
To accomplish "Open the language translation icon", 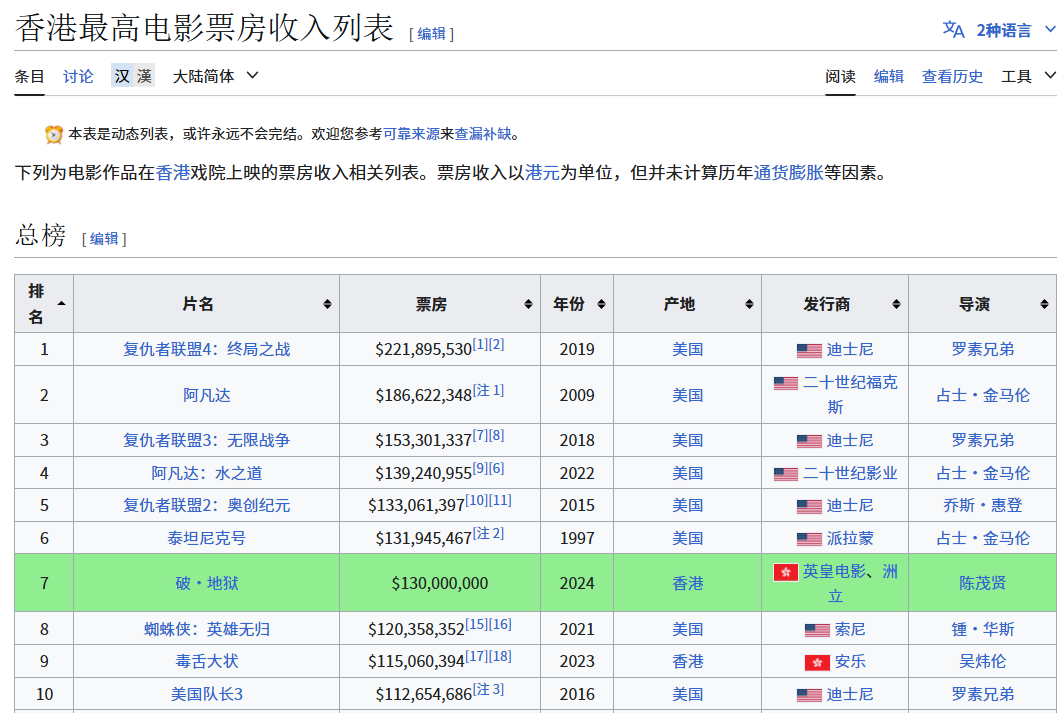I will (953, 30).
